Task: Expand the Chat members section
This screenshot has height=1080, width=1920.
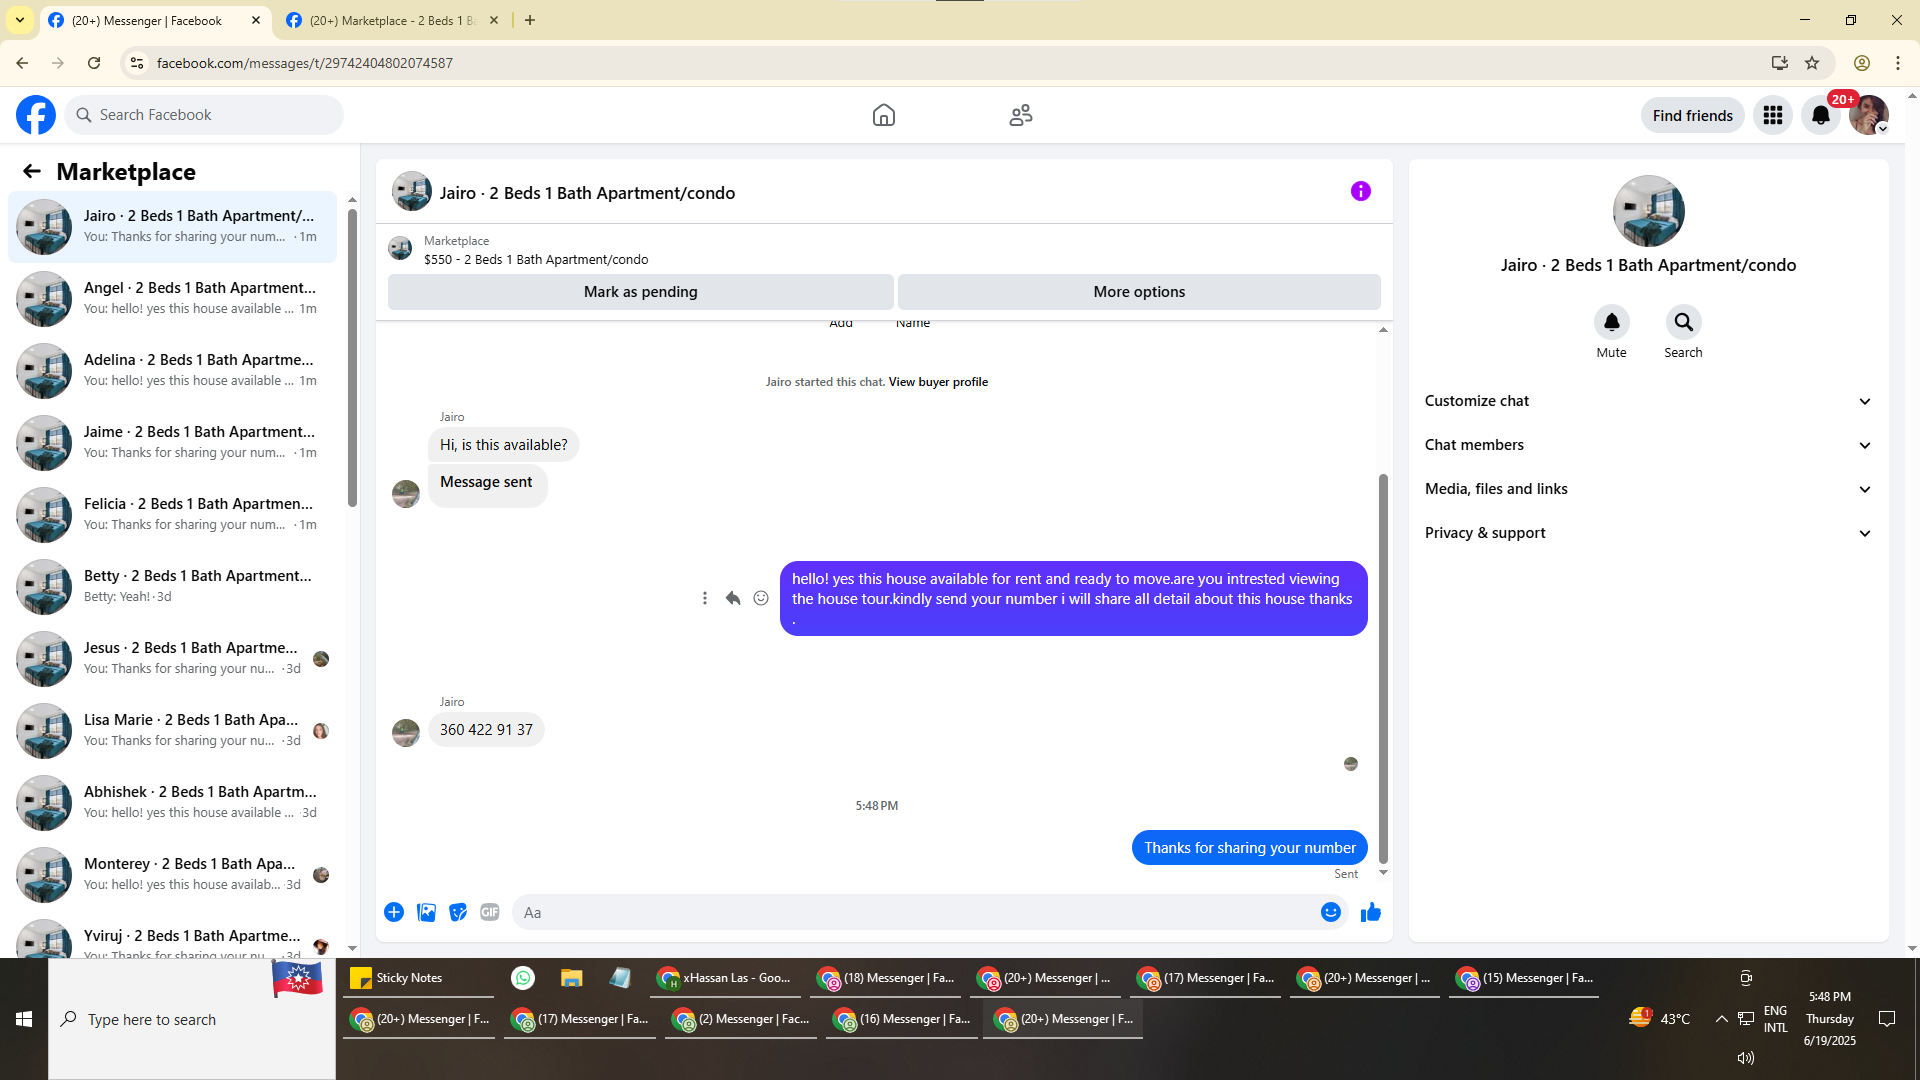Action: [x=1648, y=445]
